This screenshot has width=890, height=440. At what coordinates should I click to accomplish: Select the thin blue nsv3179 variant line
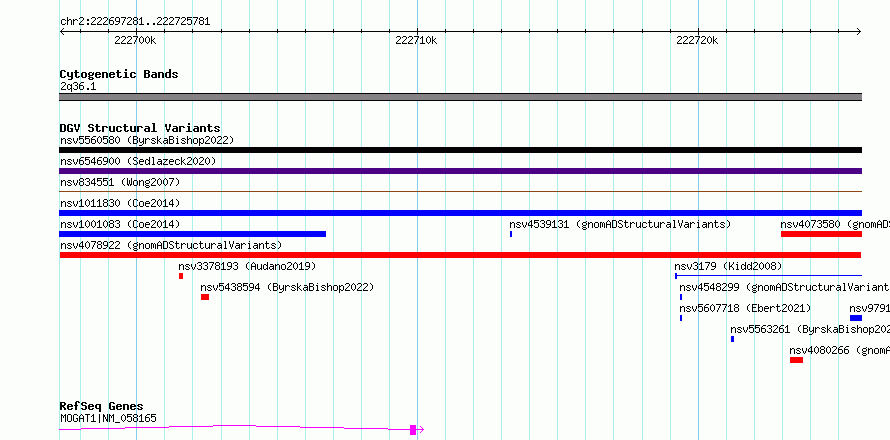769,276
